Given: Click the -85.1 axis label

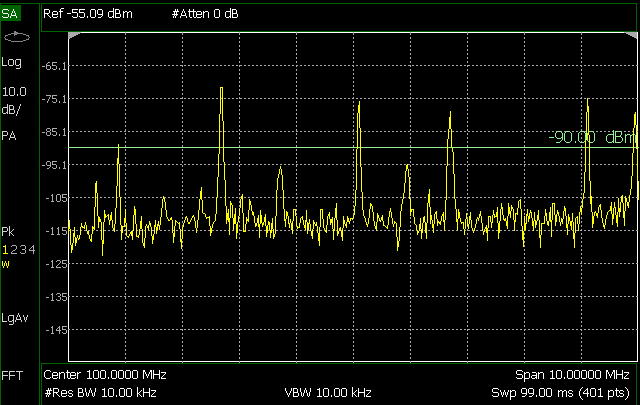Looking at the screenshot, I should 56,132.
